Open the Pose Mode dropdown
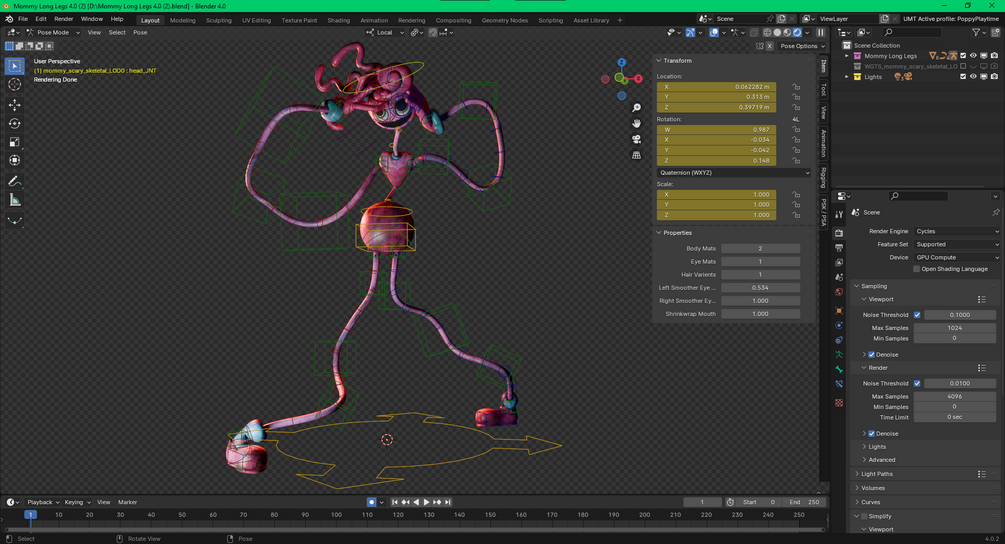This screenshot has height=544, width=1005. pos(53,32)
